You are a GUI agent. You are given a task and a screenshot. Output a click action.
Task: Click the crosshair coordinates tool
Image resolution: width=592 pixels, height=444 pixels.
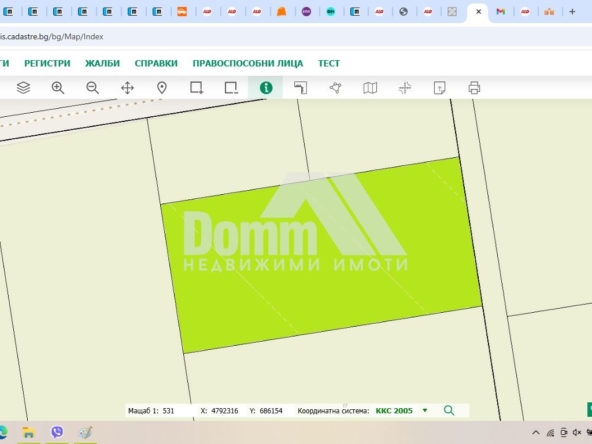[x=405, y=88]
